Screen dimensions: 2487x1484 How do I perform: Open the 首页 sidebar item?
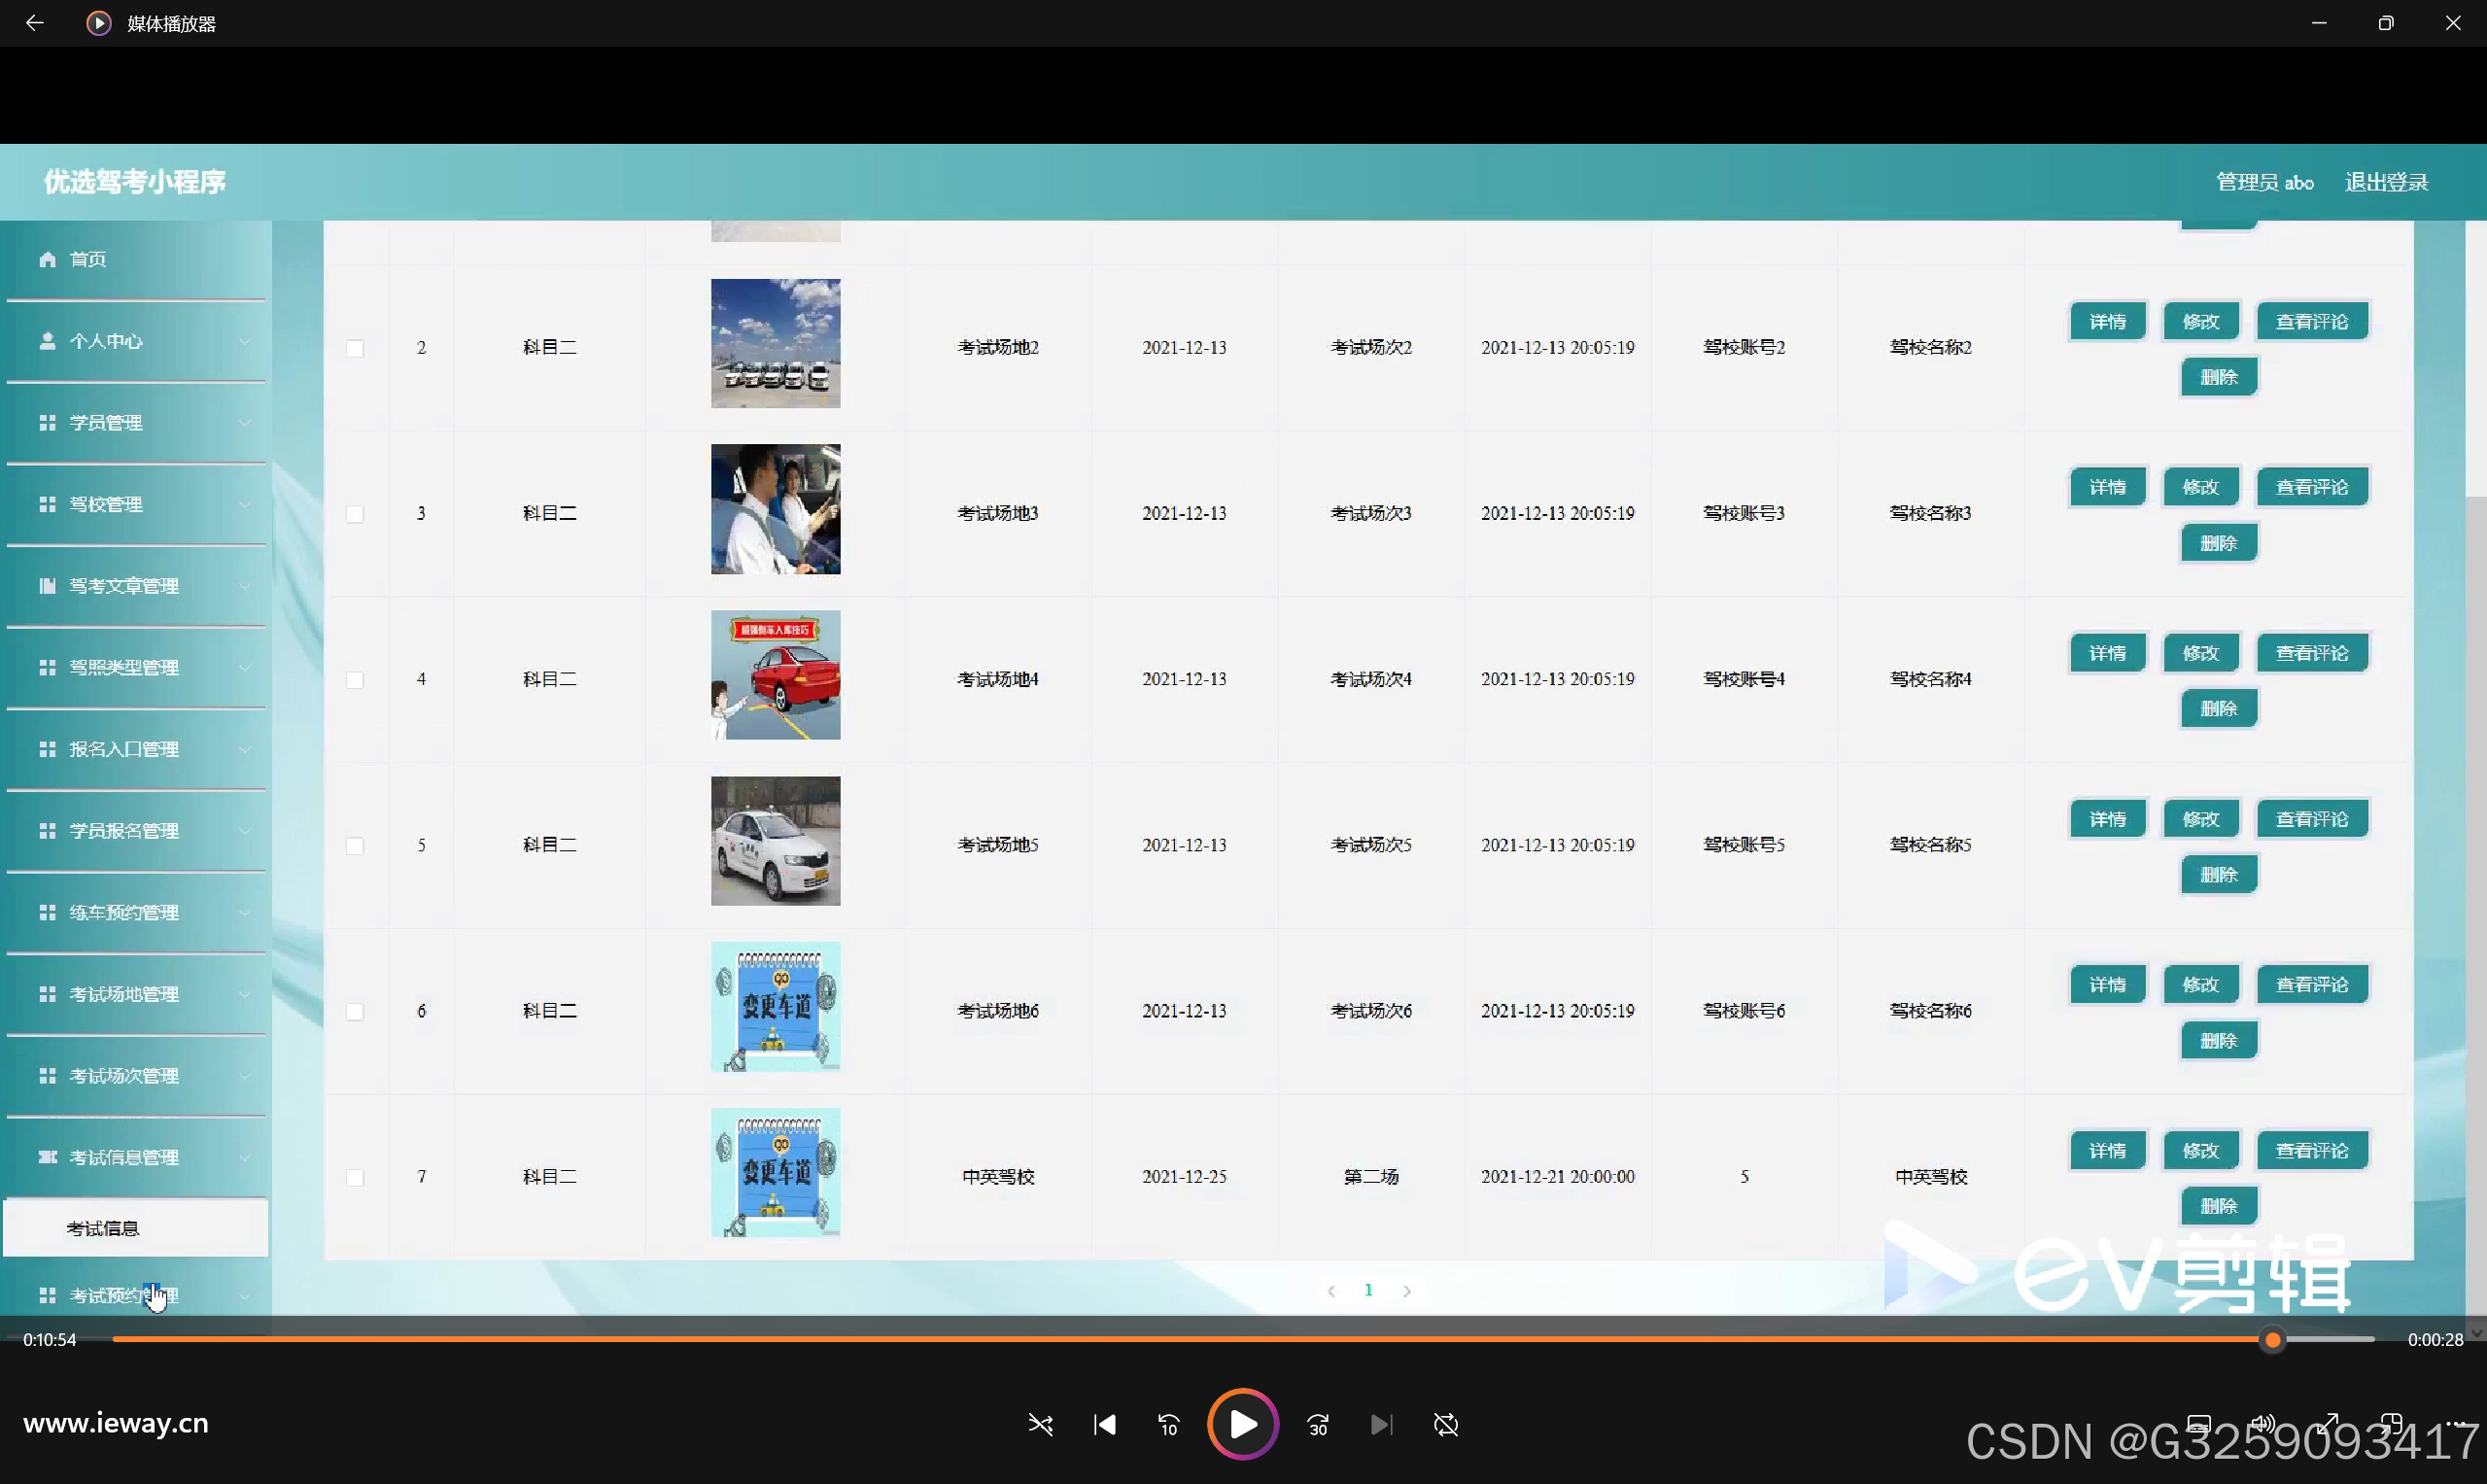click(136, 259)
